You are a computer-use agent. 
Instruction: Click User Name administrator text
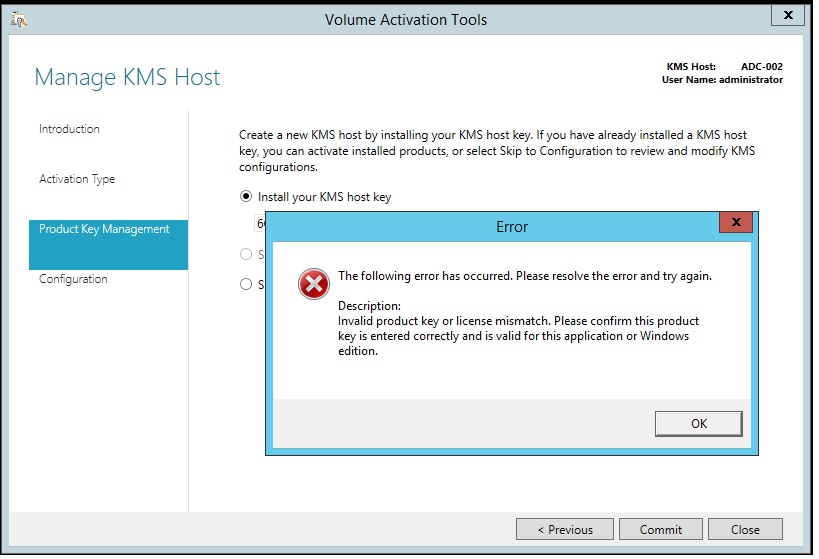coord(722,80)
